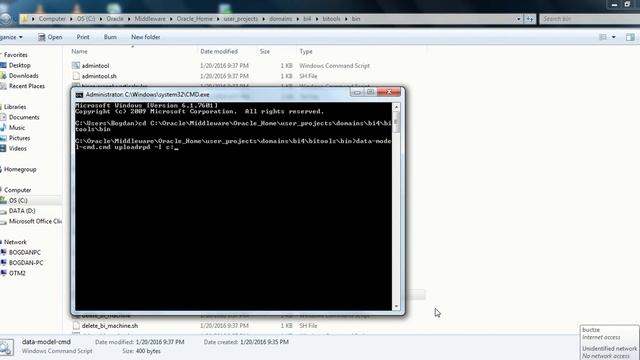
Task: Open Pictures library
Action: pos(19,138)
